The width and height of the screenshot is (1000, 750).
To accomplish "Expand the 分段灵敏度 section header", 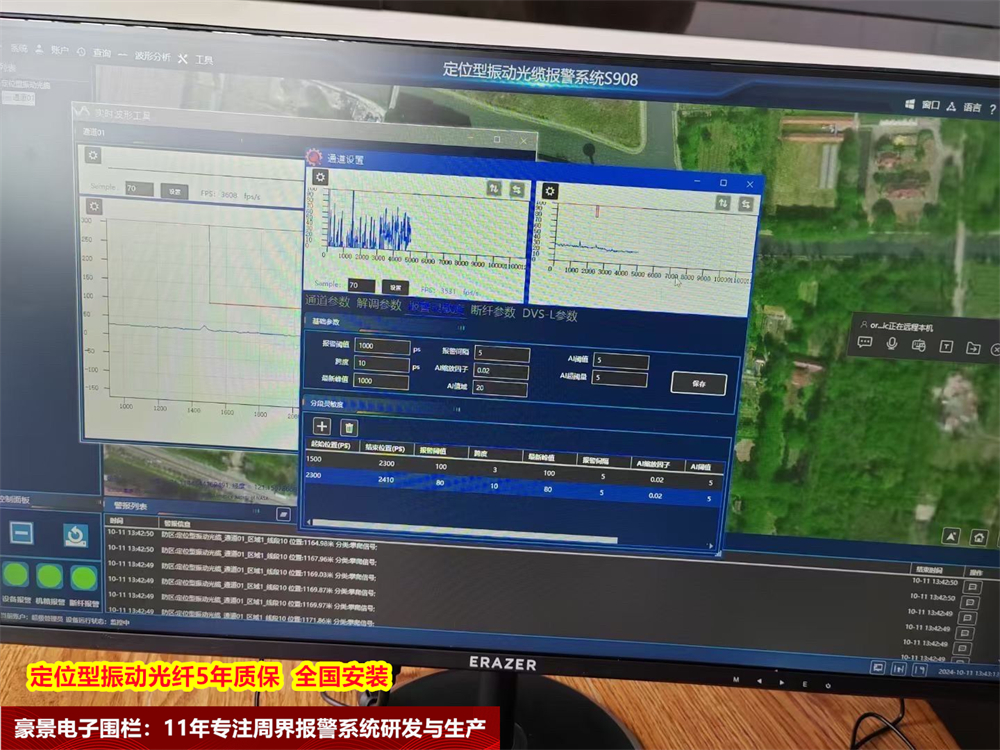I will [330, 403].
